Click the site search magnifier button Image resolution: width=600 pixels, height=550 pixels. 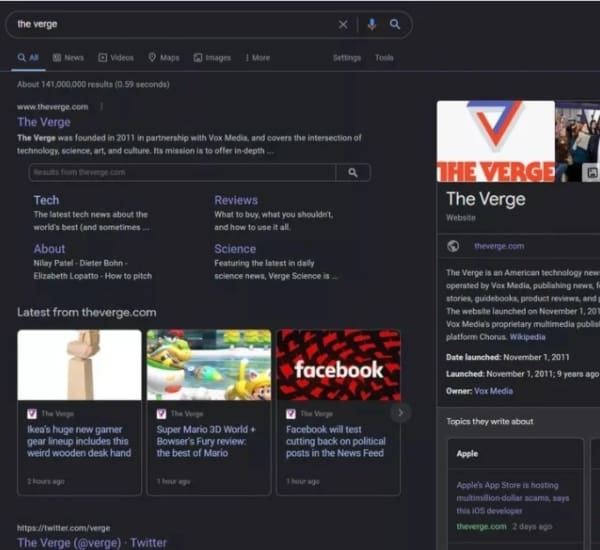(353, 172)
